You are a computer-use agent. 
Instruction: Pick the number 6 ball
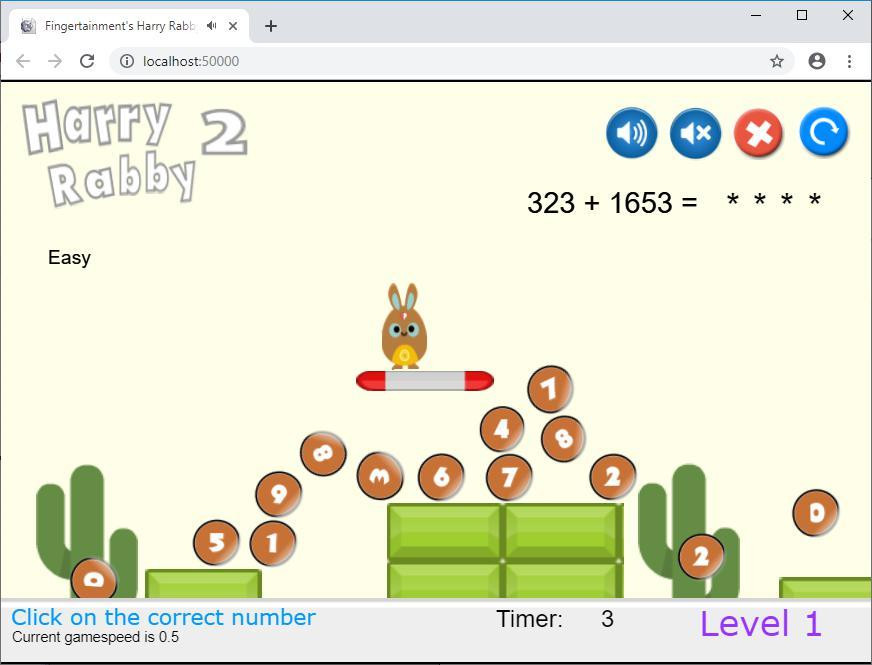[x=441, y=477]
